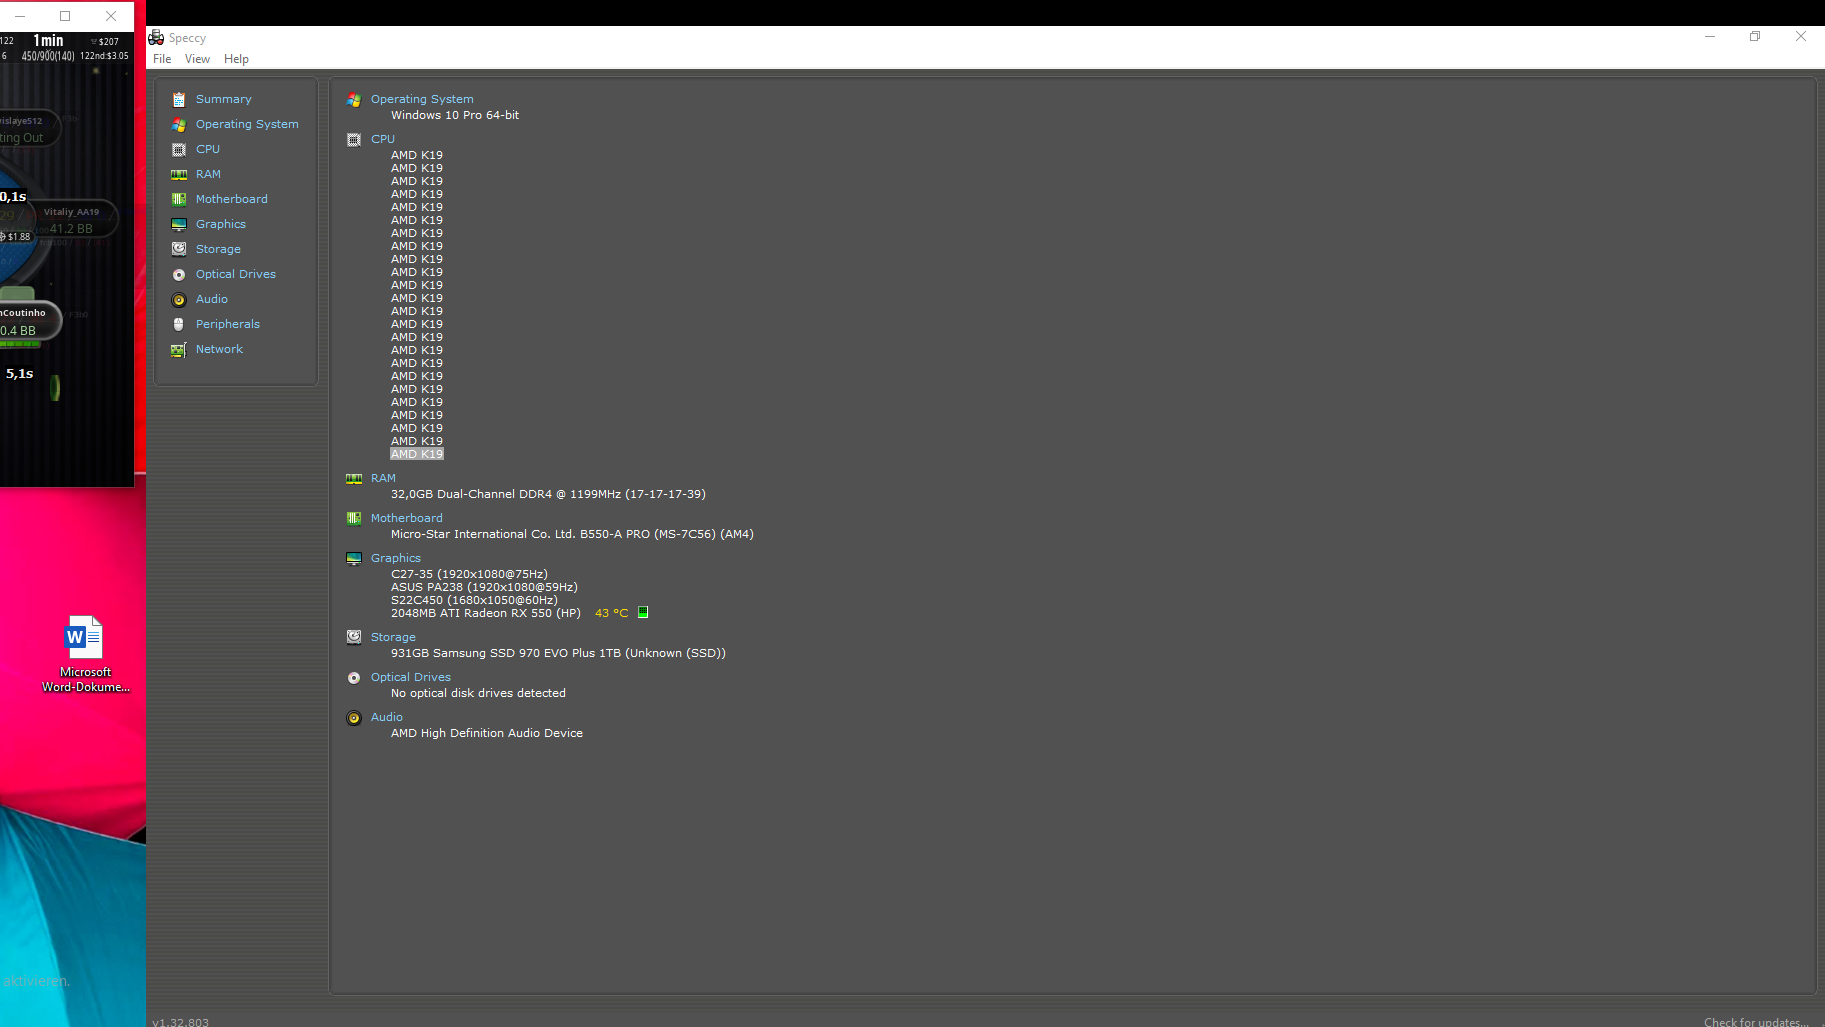Click the Windows flag icon in summary panel
This screenshot has width=1825, height=1027.
[x=354, y=99]
